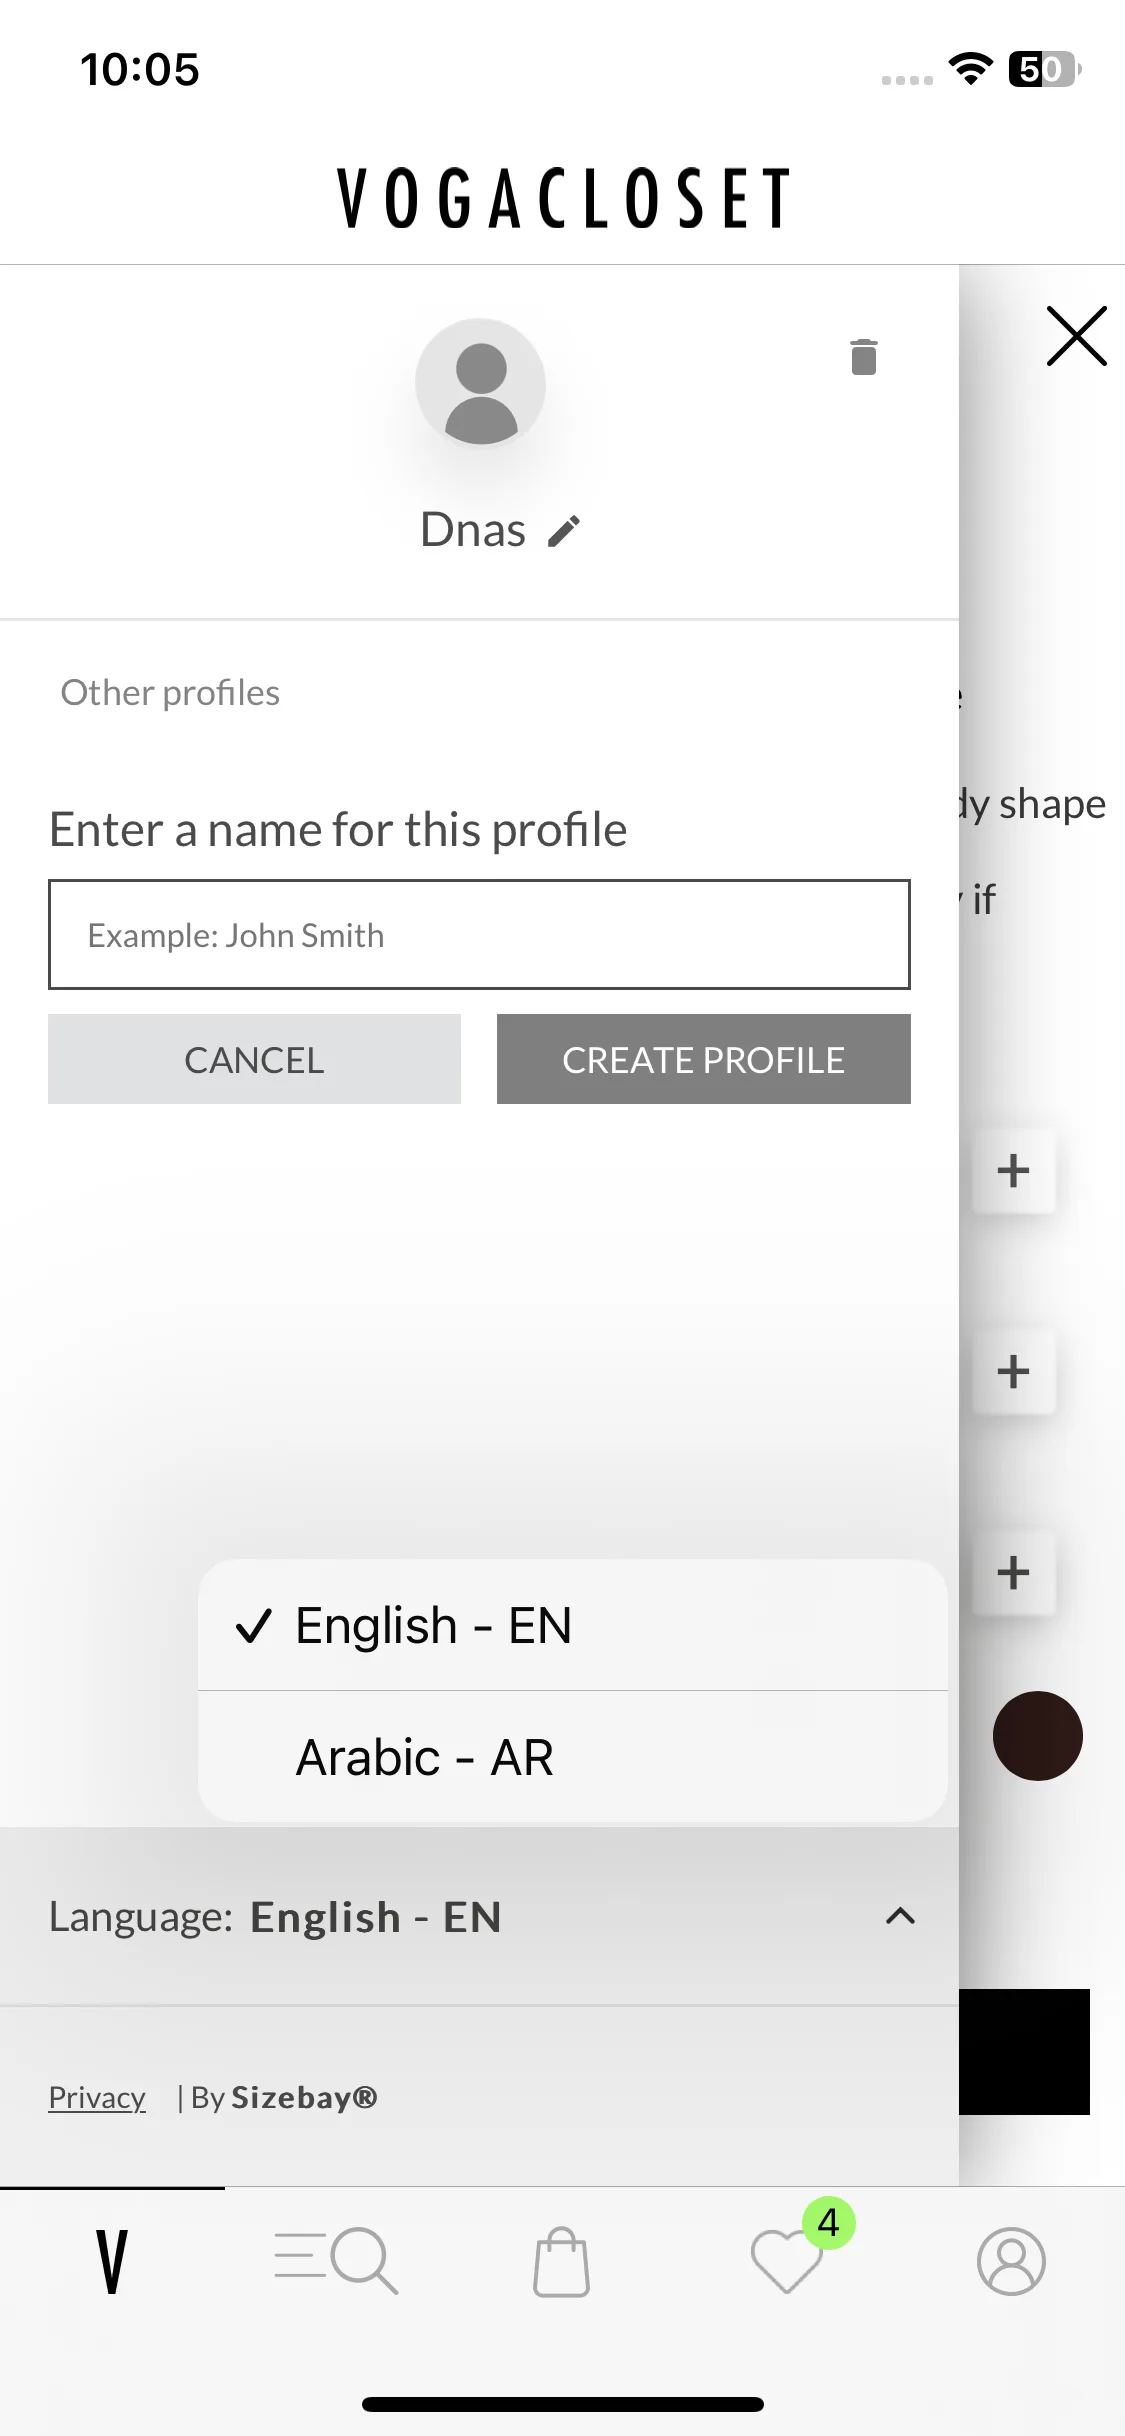Image resolution: width=1125 pixels, height=2436 pixels.
Task: Collapse the Language dropdown chevron
Action: (900, 1916)
